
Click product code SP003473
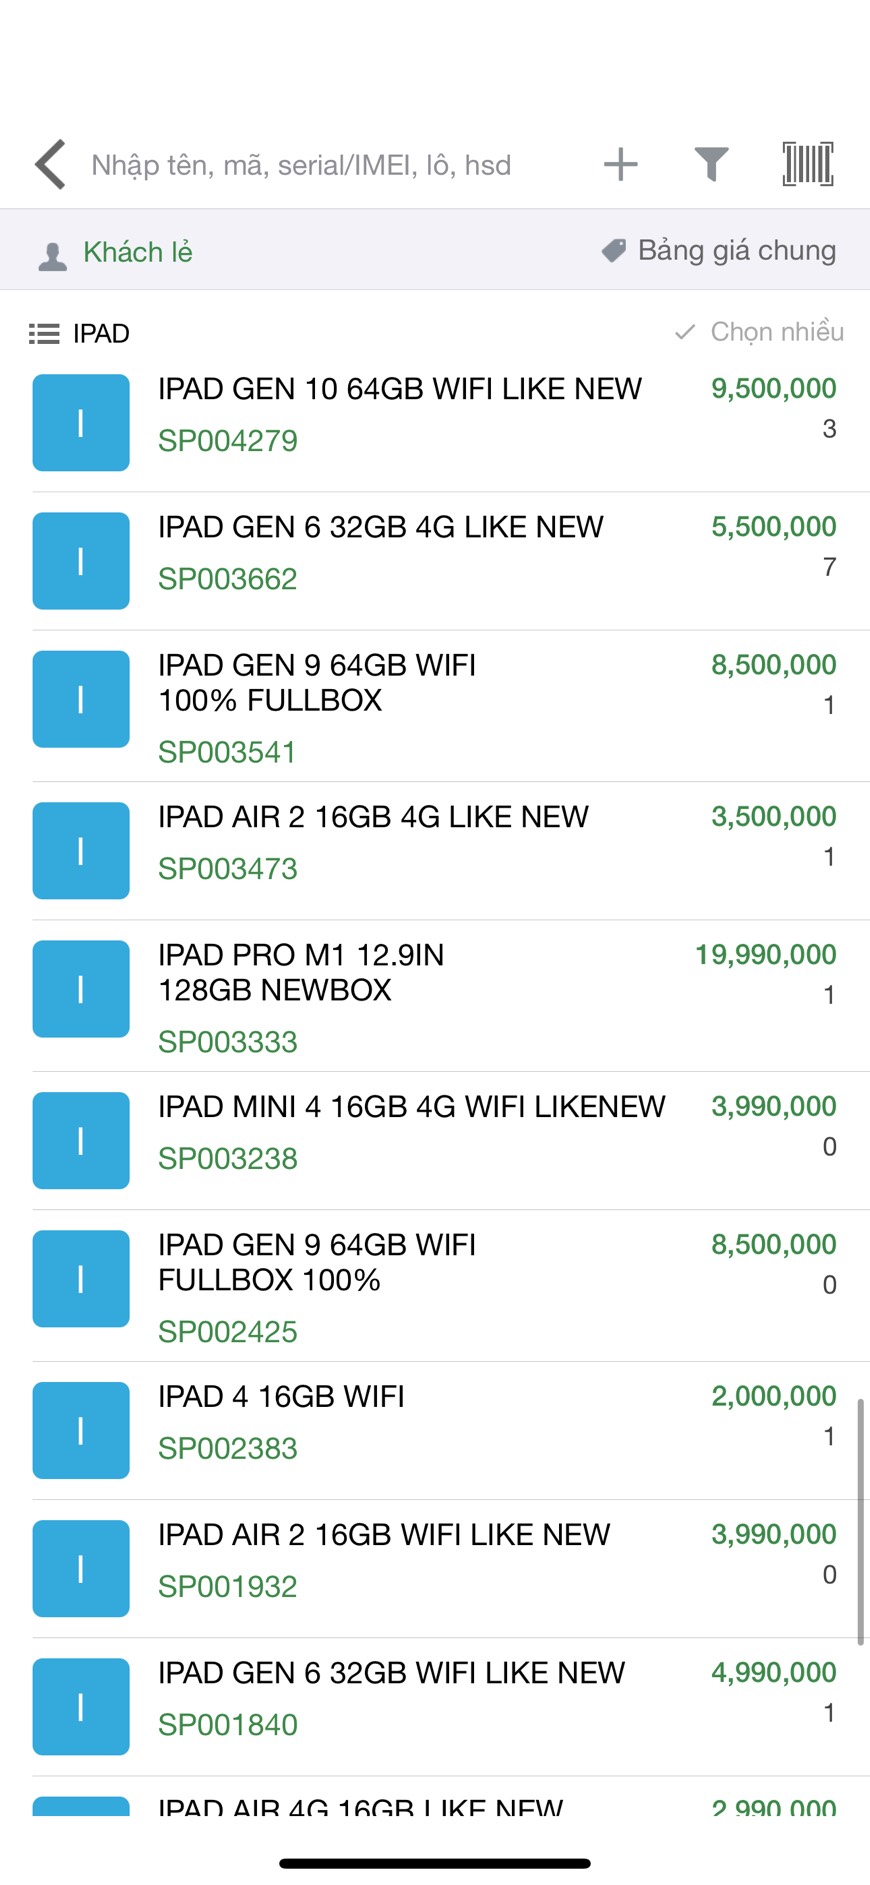tap(228, 869)
